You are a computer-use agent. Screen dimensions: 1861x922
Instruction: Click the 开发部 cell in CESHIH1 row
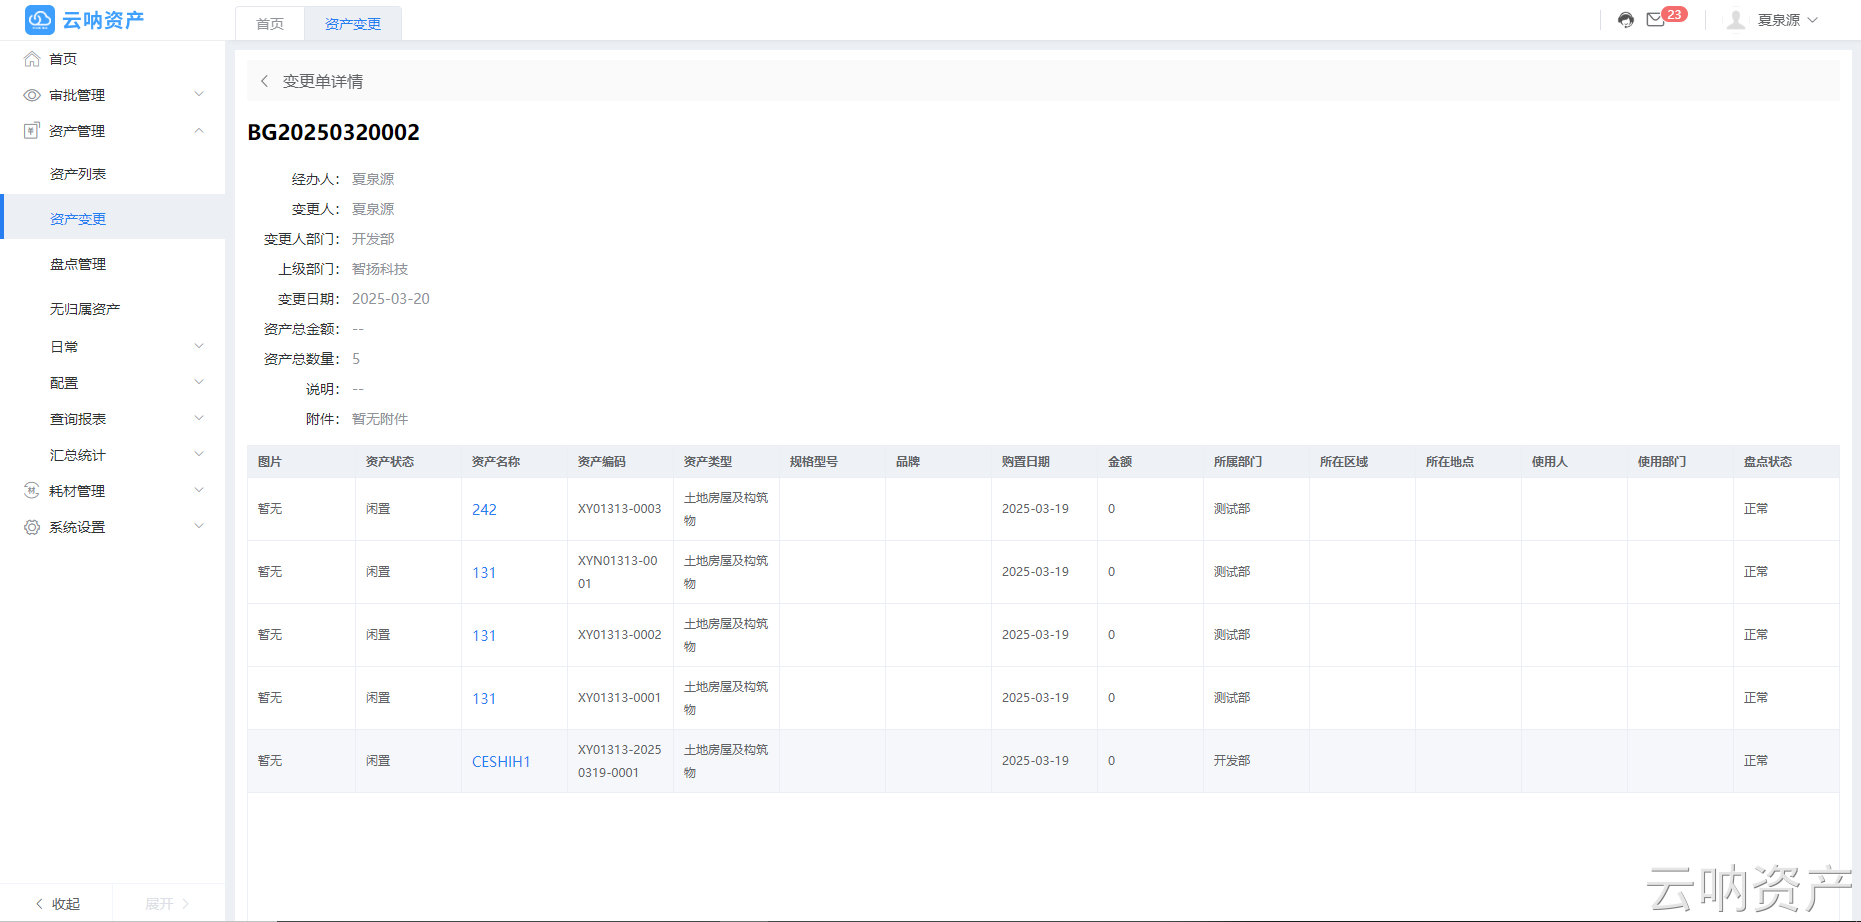point(1232,761)
